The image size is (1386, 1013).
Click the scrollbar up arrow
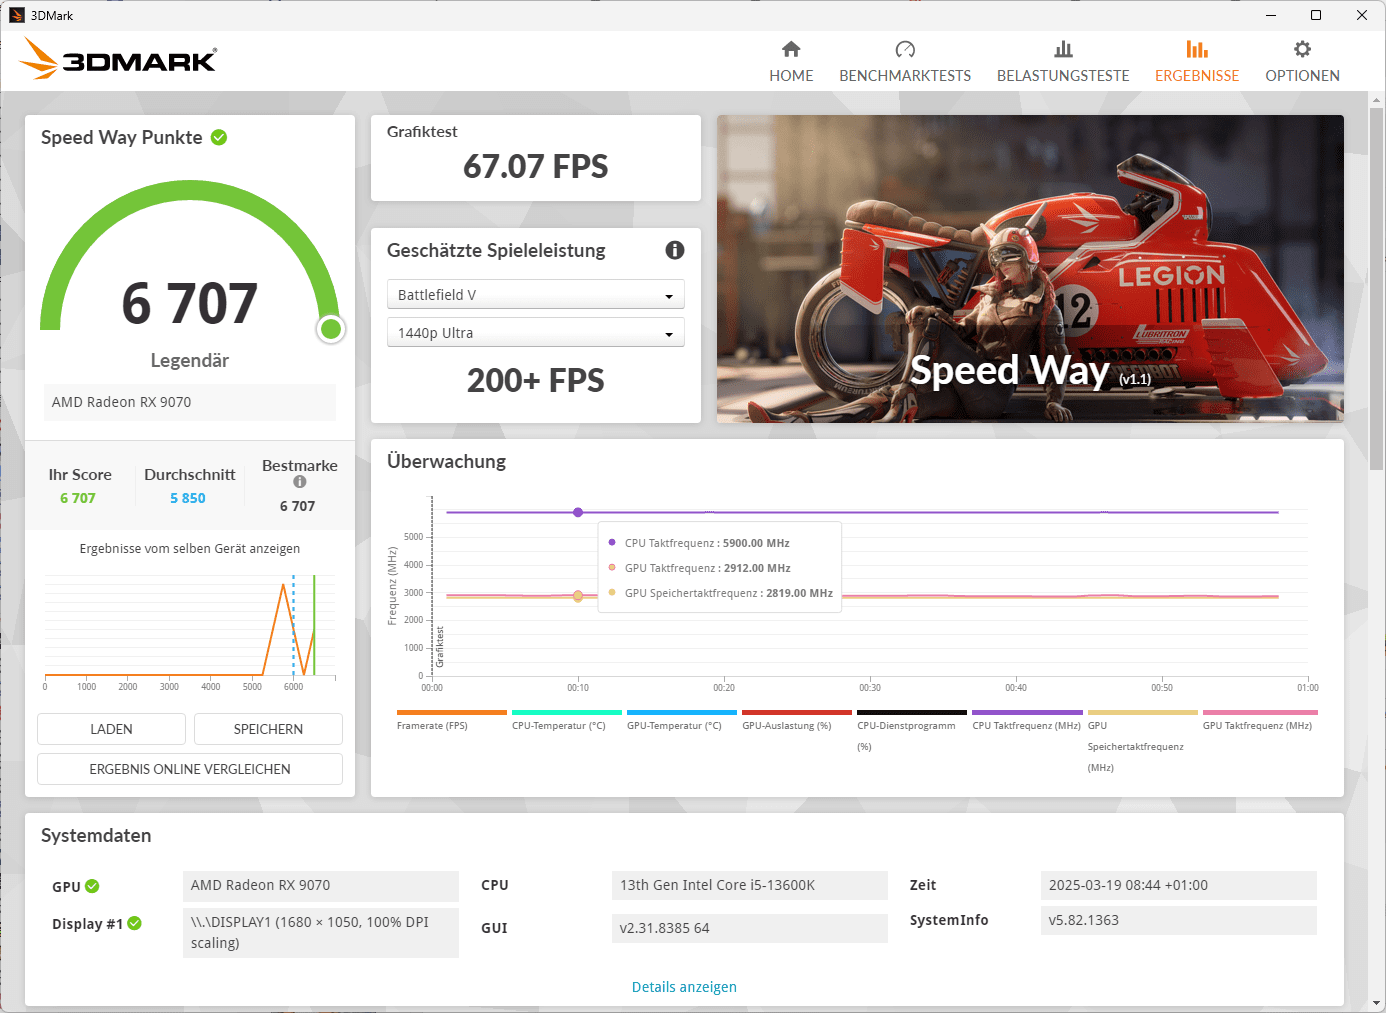click(1377, 100)
